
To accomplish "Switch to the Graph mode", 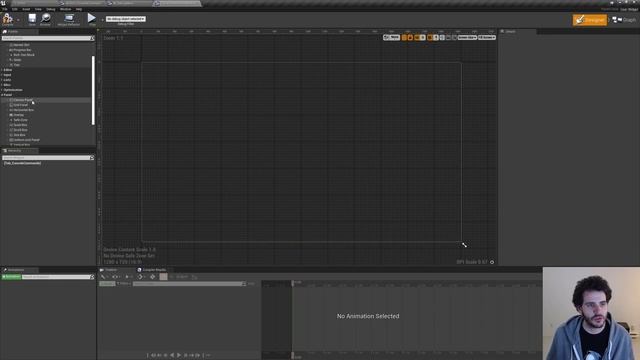I will click(624, 20).
